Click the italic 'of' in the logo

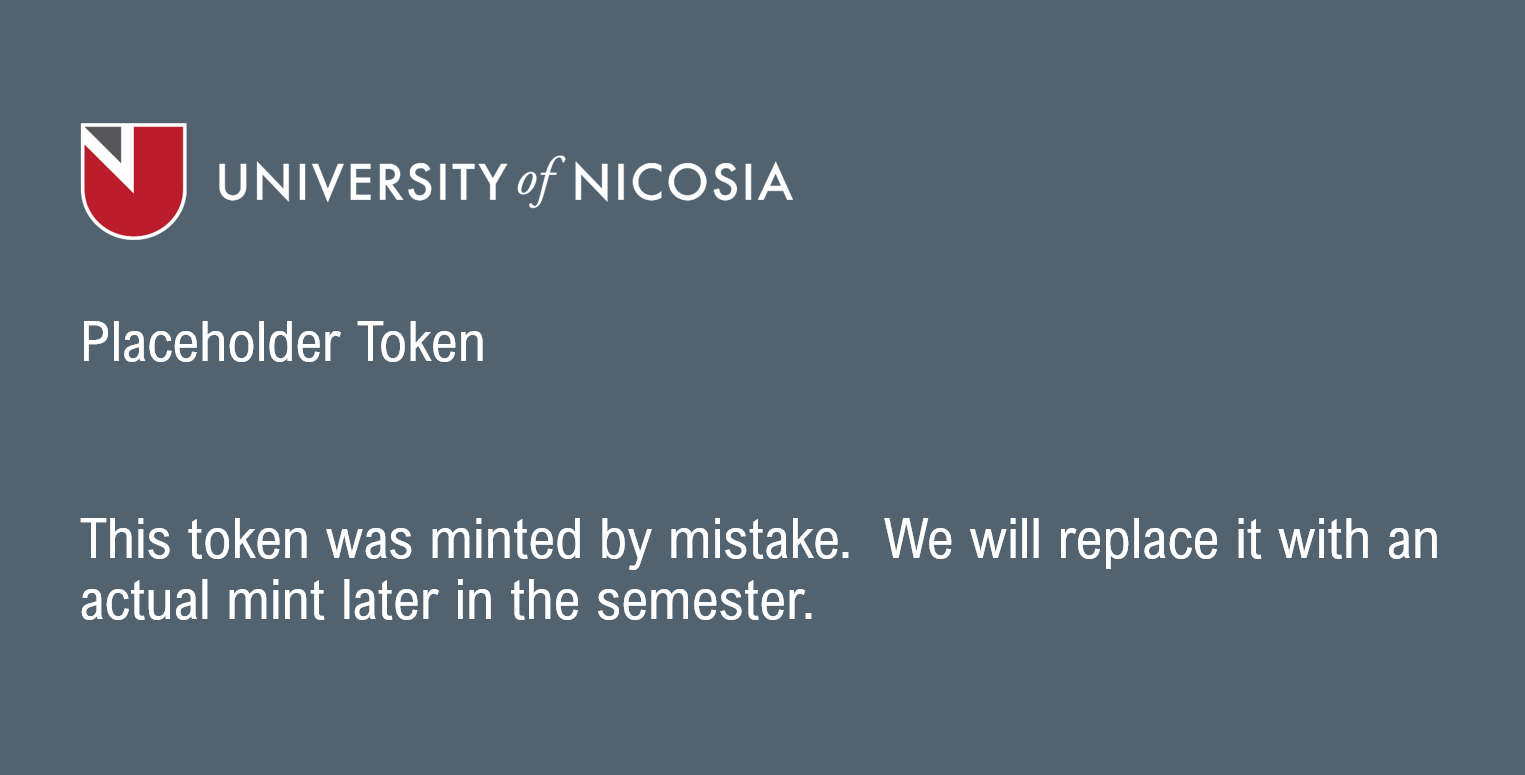540,182
